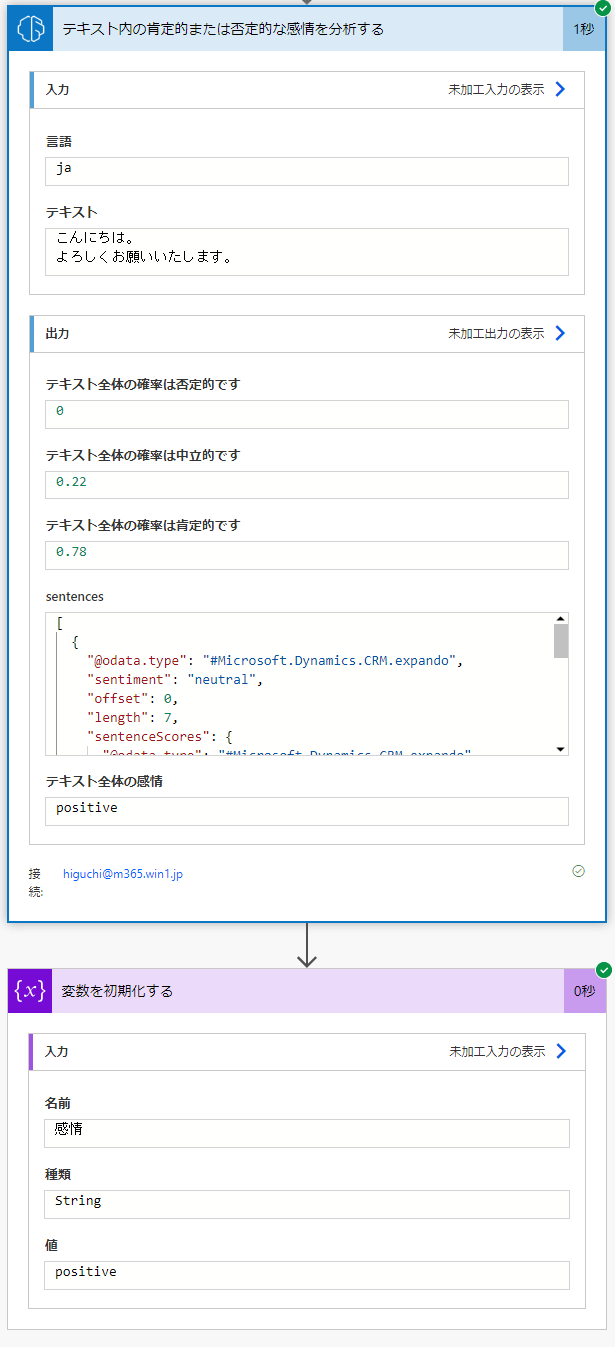Click the テキスト input with こんにちは
The height and width of the screenshot is (1347, 615).
307,251
